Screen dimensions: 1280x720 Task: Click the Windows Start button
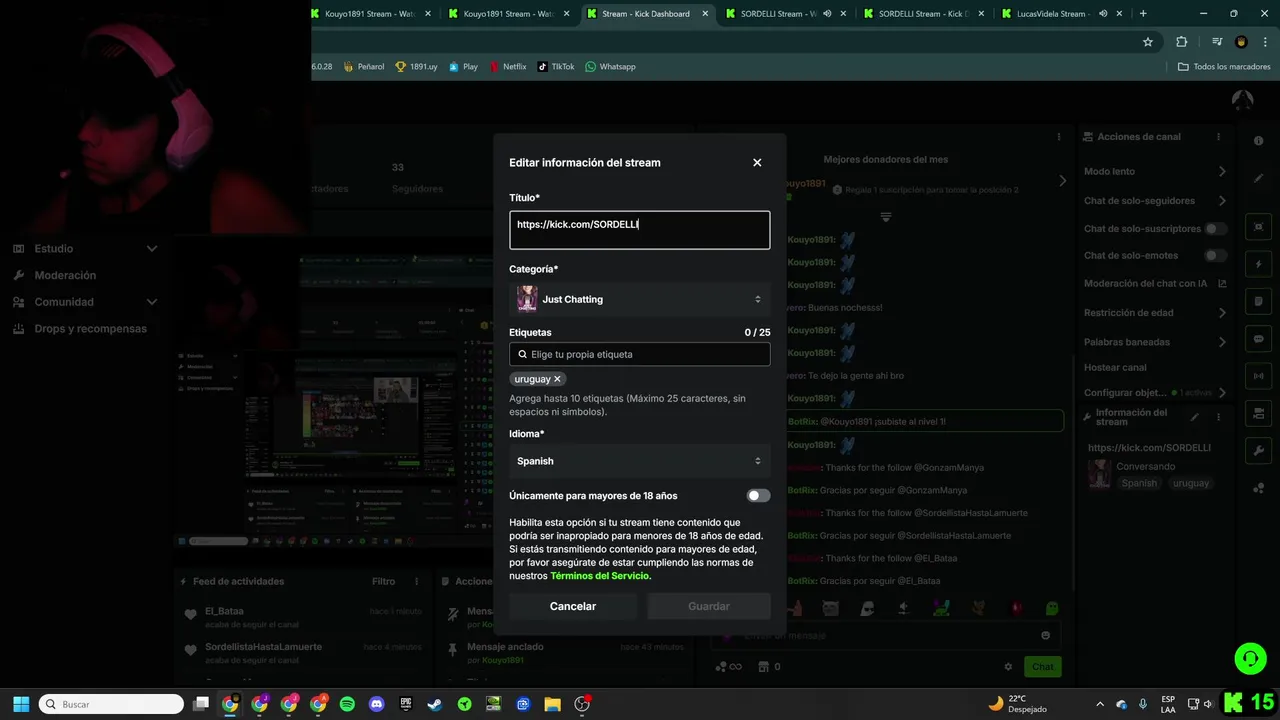pos(21,704)
